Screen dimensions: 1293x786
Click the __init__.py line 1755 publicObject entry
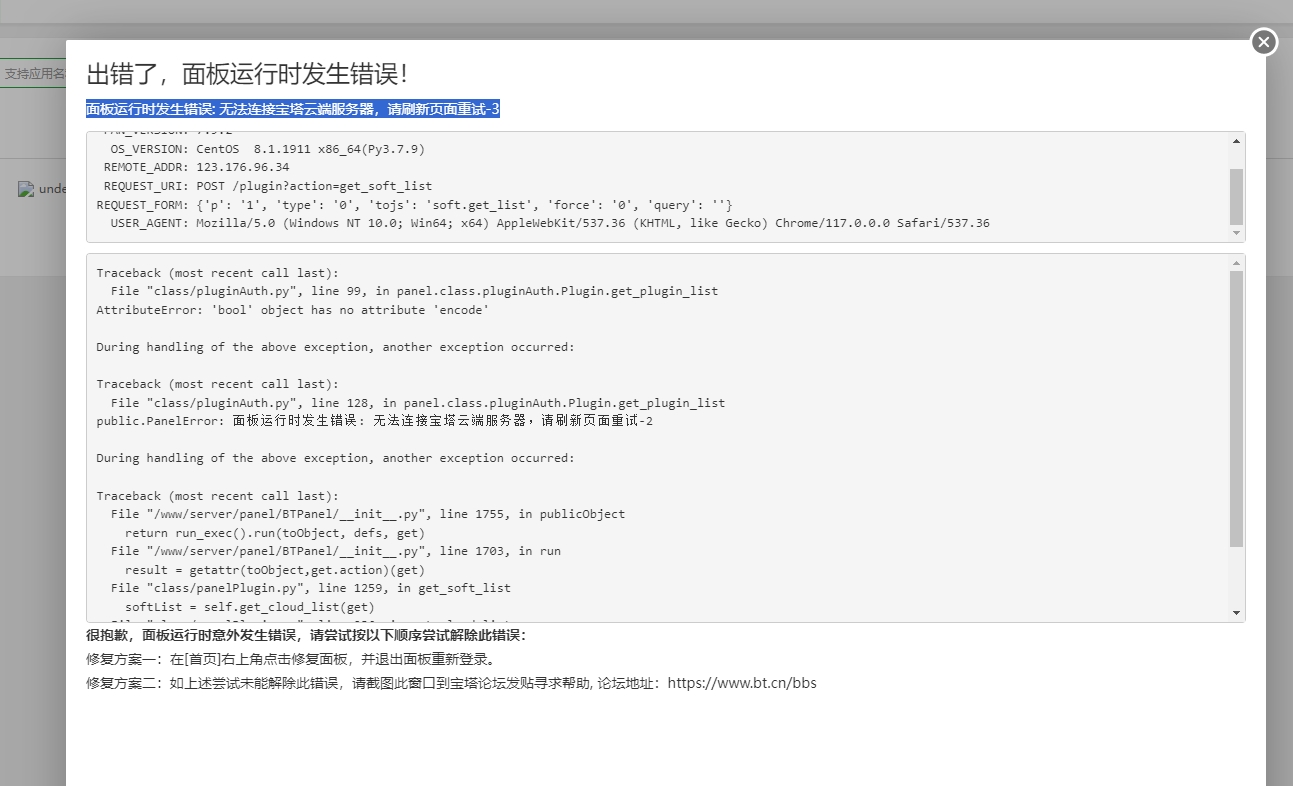[x=368, y=514]
